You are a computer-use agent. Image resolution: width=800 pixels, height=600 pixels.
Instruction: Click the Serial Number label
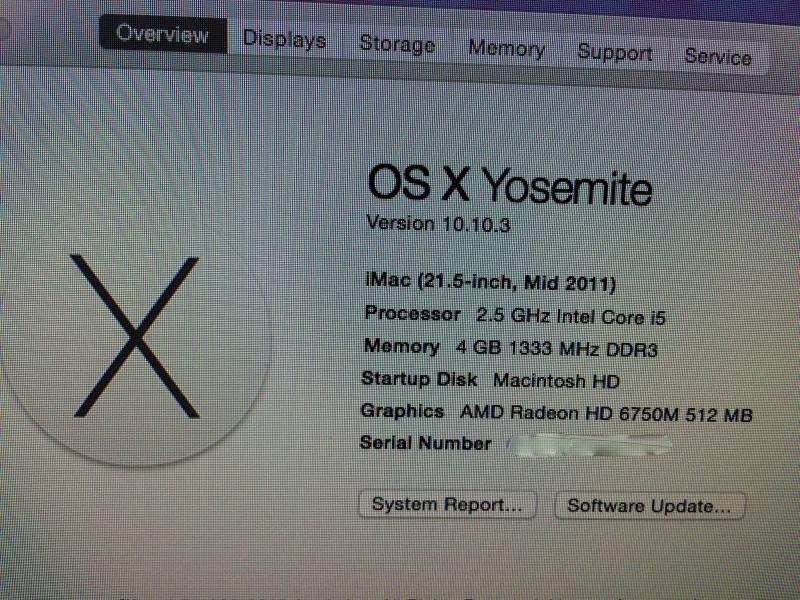click(426, 443)
